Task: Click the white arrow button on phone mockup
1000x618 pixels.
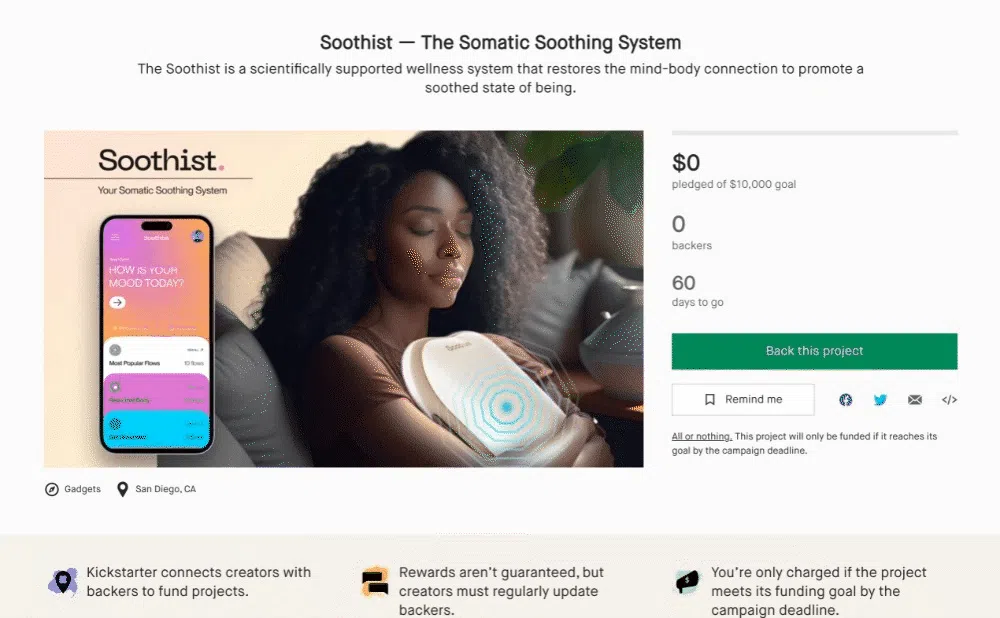Action: coord(117,302)
